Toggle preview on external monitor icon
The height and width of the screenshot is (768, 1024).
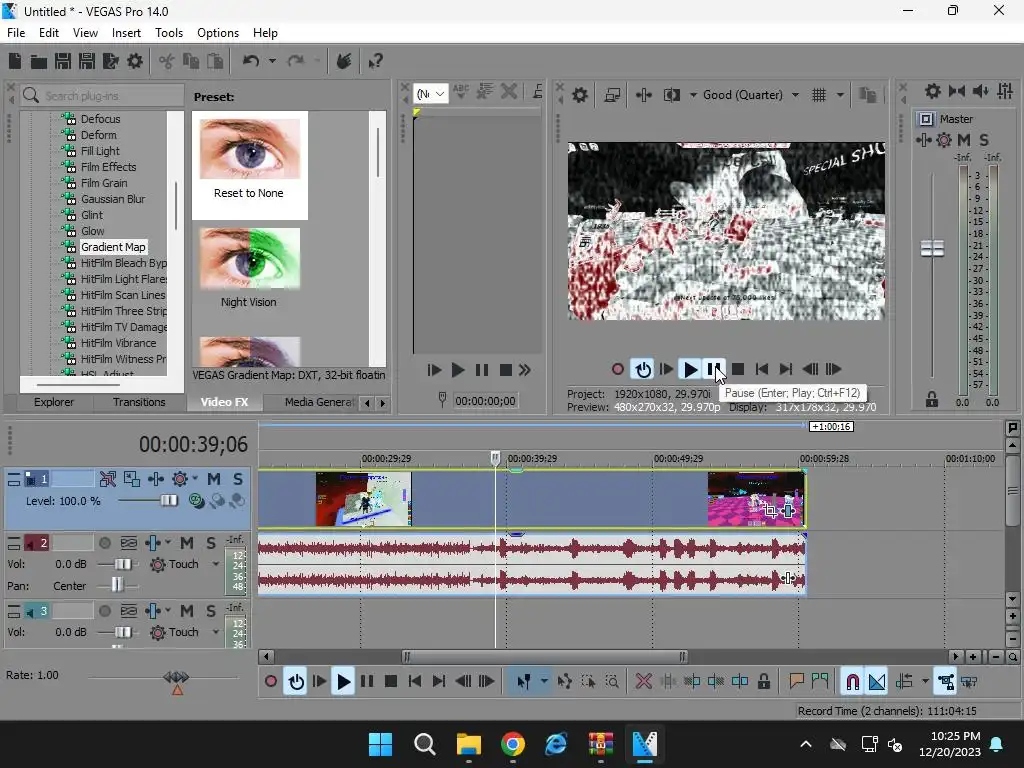(612, 95)
